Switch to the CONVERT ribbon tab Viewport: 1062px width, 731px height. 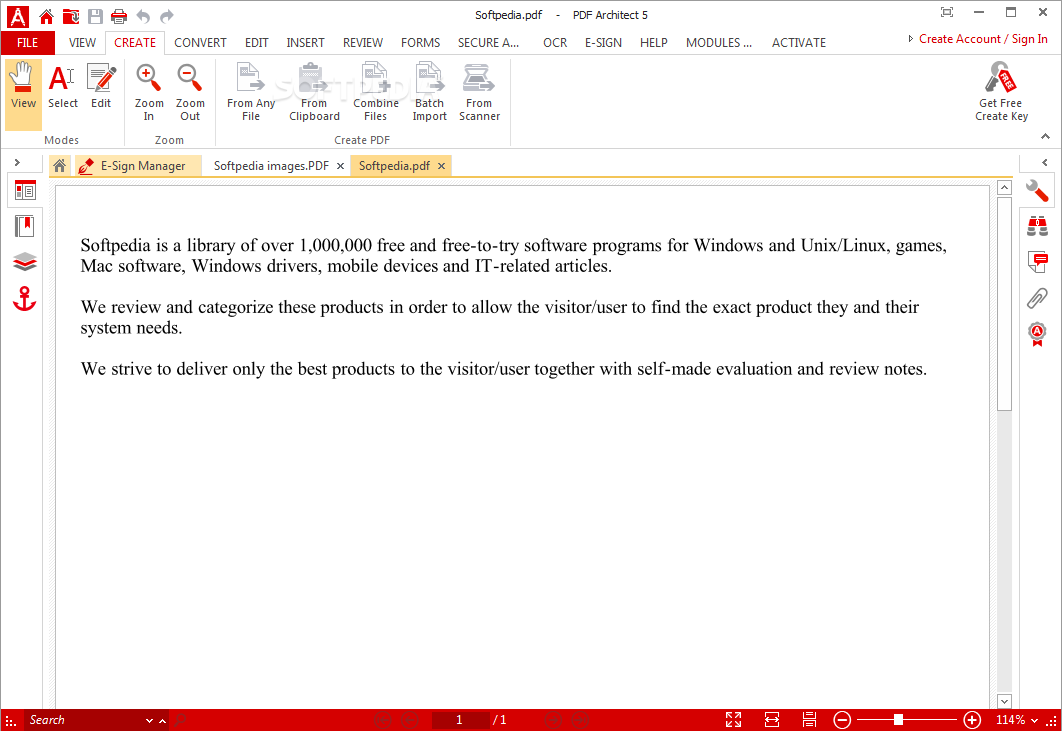200,43
